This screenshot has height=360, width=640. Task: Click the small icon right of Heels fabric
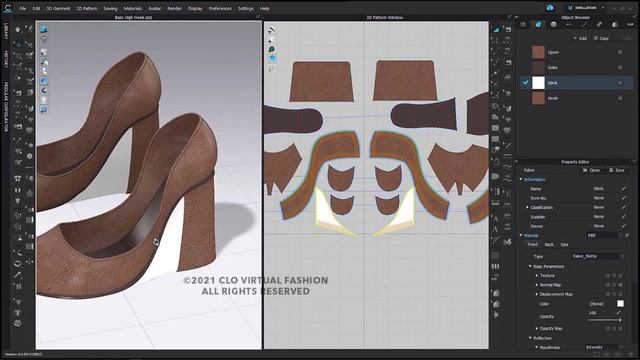(x=620, y=98)
